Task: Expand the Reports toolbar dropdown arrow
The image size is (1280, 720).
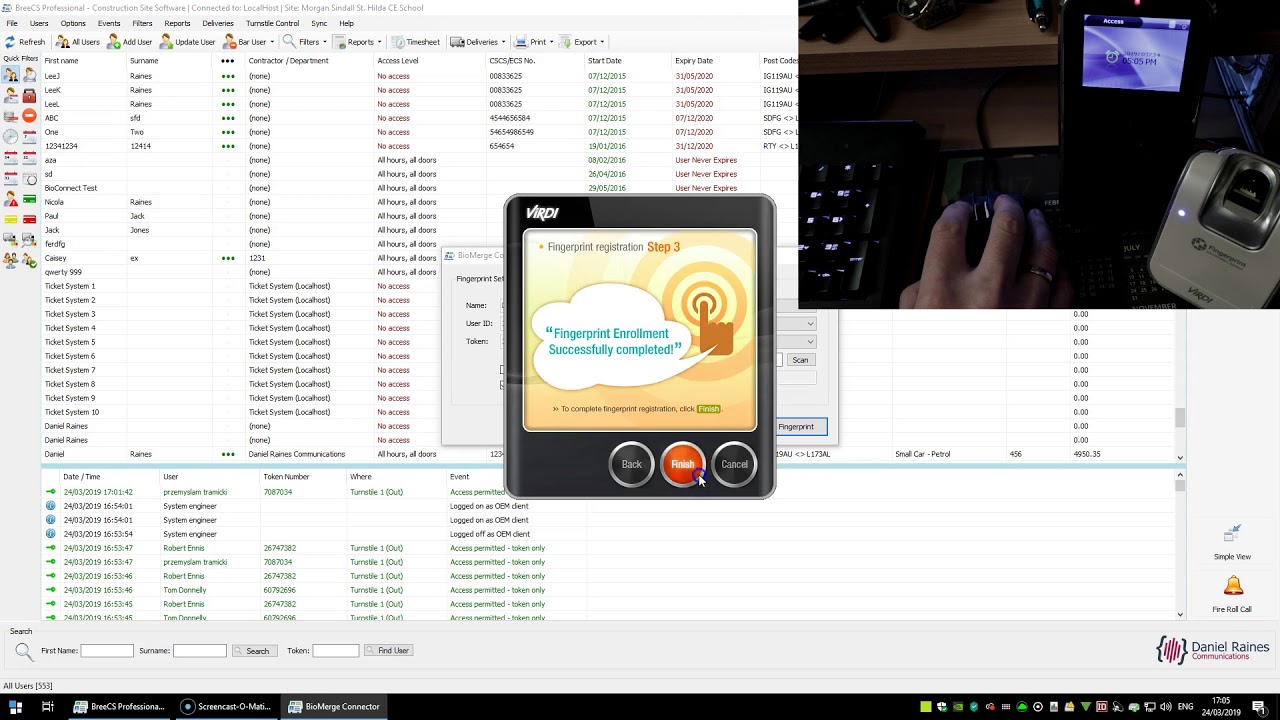Action: coord(380,42)
